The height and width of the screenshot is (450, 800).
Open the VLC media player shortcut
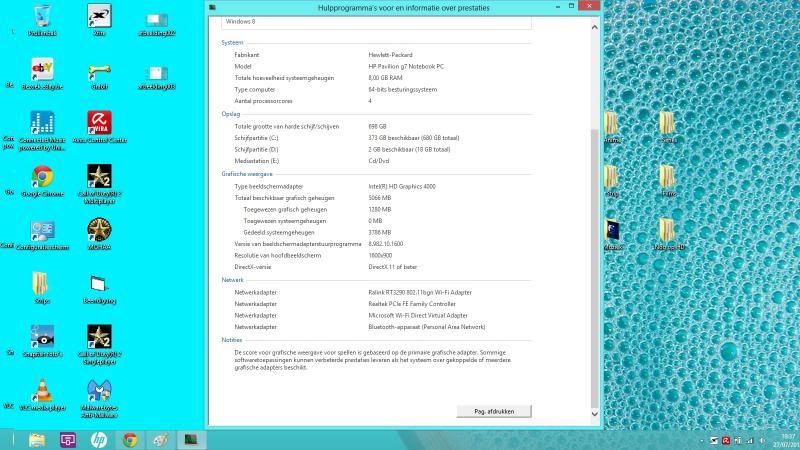42,394
